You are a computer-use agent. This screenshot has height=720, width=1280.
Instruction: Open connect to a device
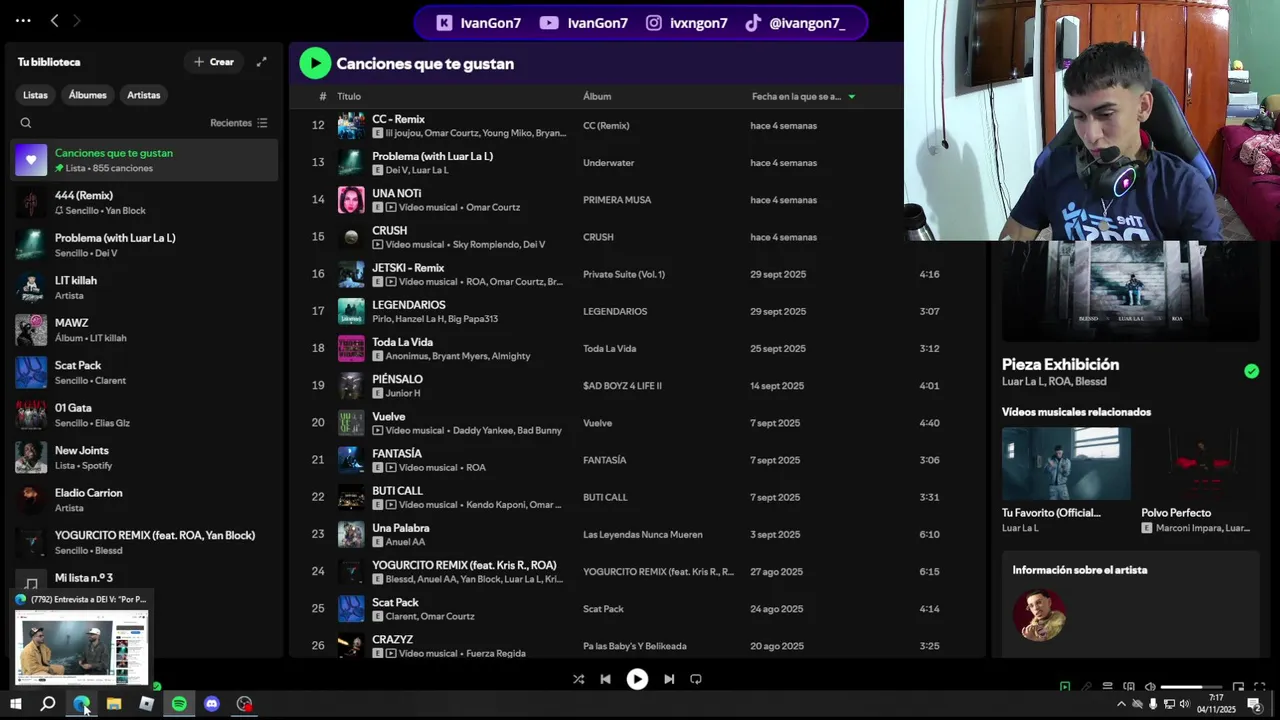tap(1129, 687)
